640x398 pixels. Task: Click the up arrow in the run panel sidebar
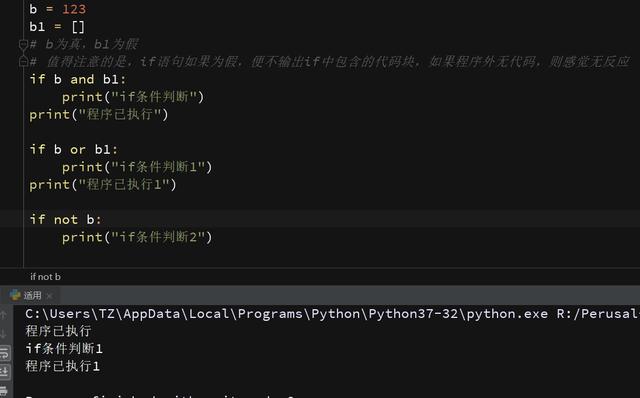click(3, 315)
